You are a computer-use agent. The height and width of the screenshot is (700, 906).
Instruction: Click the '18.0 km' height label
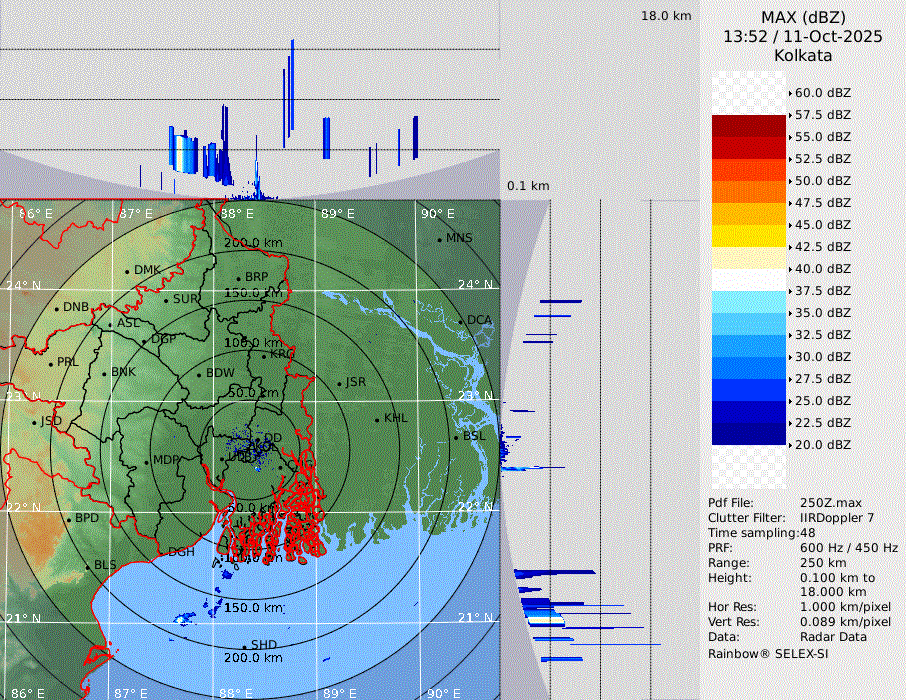pyautogui.click(x=666, y=16)
